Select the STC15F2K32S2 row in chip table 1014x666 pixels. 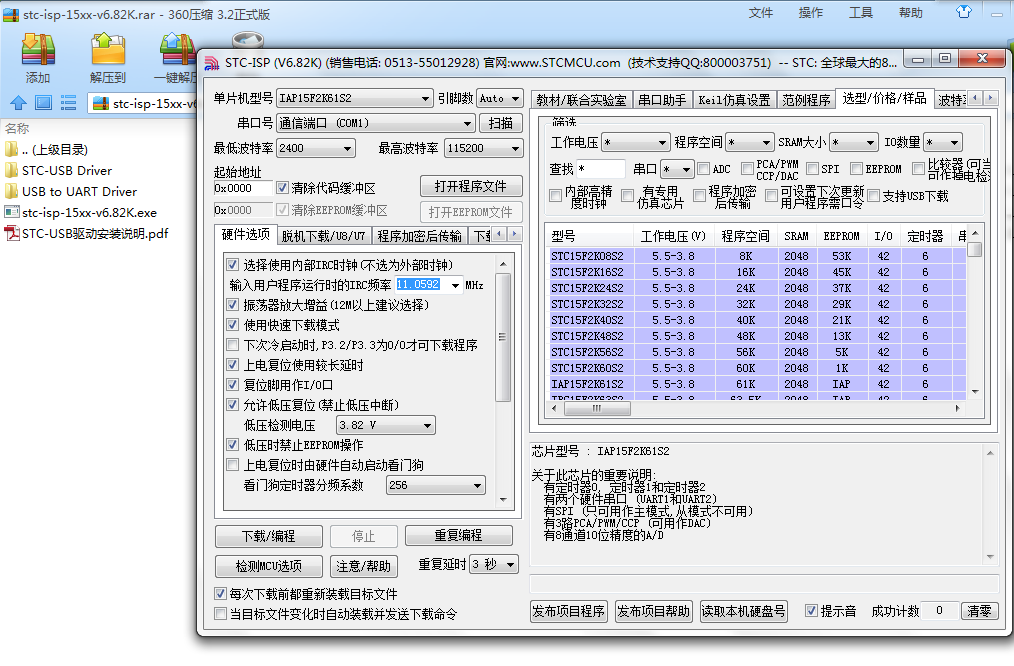point(757,304)
